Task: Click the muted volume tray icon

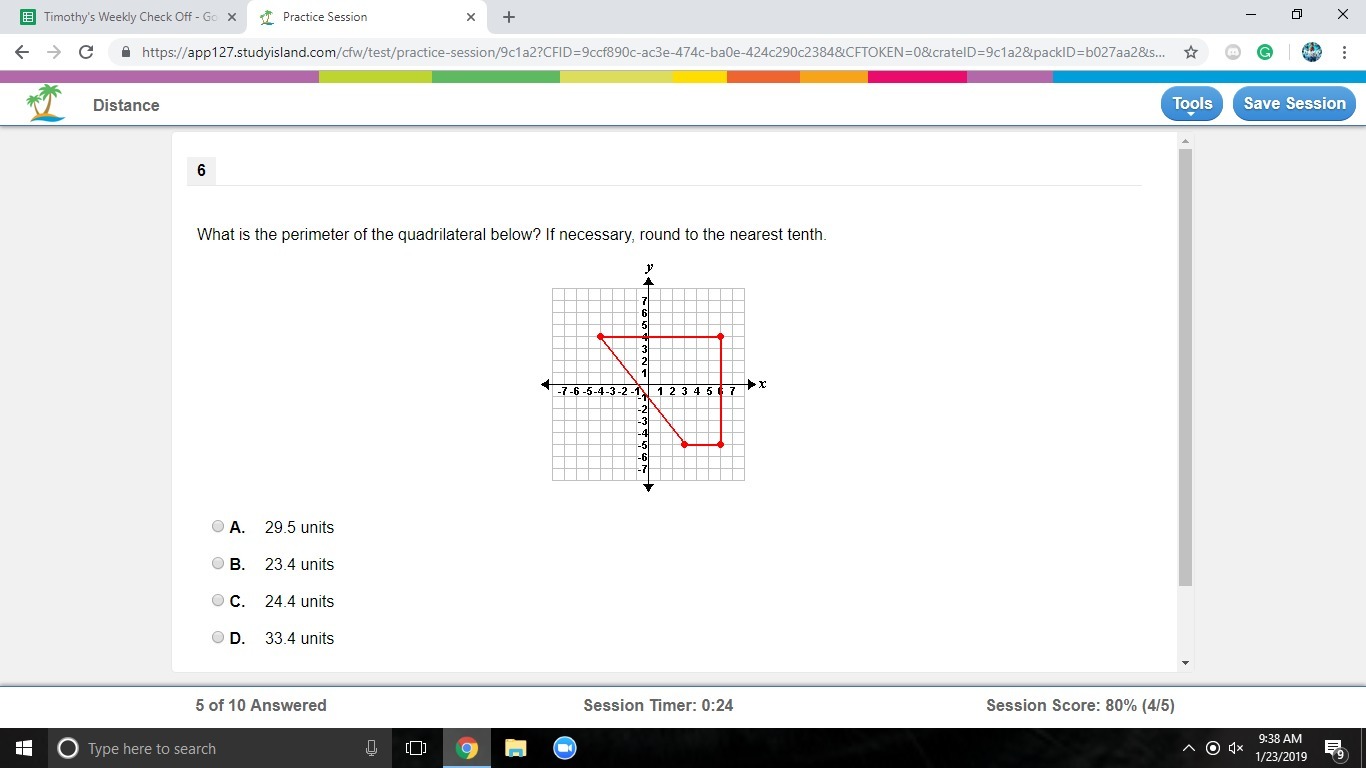Action: [1236, 748]
